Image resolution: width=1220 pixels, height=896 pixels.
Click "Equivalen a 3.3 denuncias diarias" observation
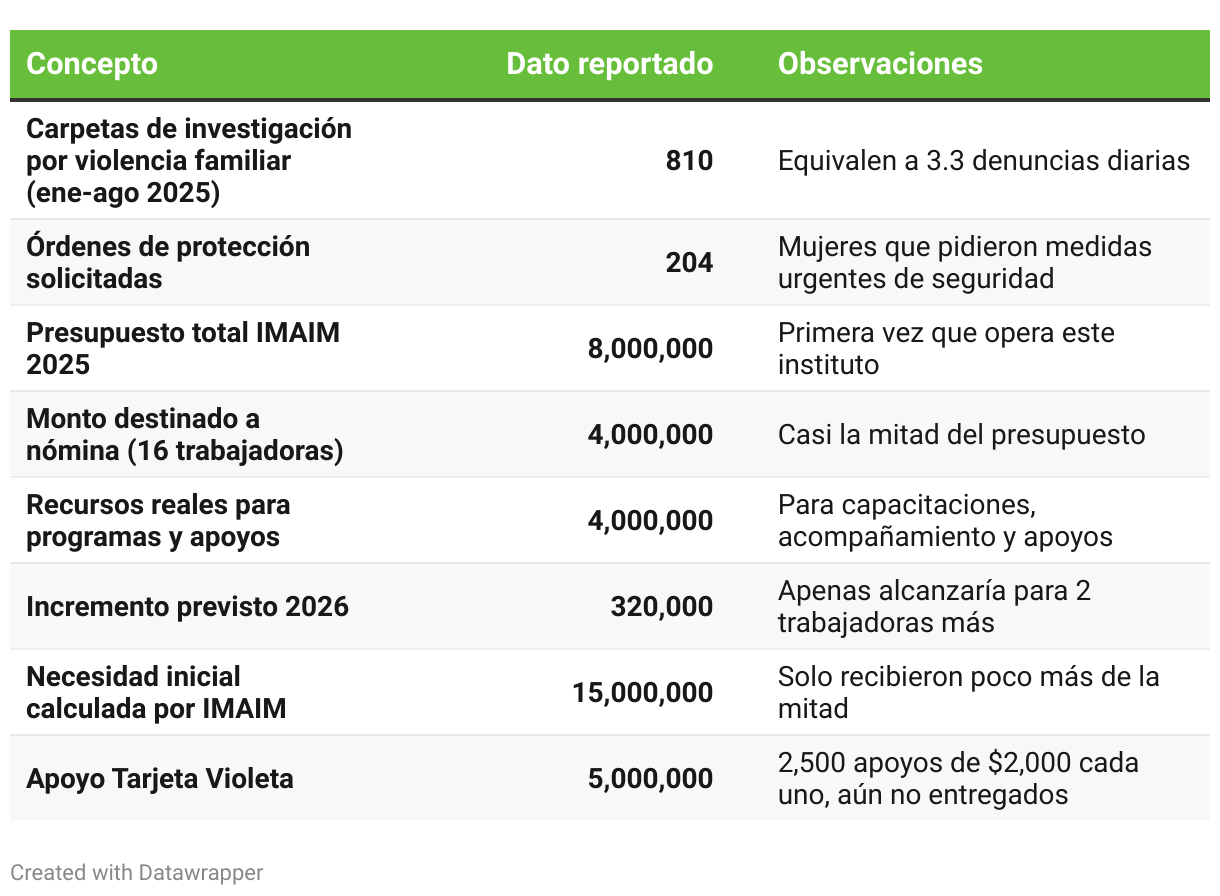coord(984,160)
